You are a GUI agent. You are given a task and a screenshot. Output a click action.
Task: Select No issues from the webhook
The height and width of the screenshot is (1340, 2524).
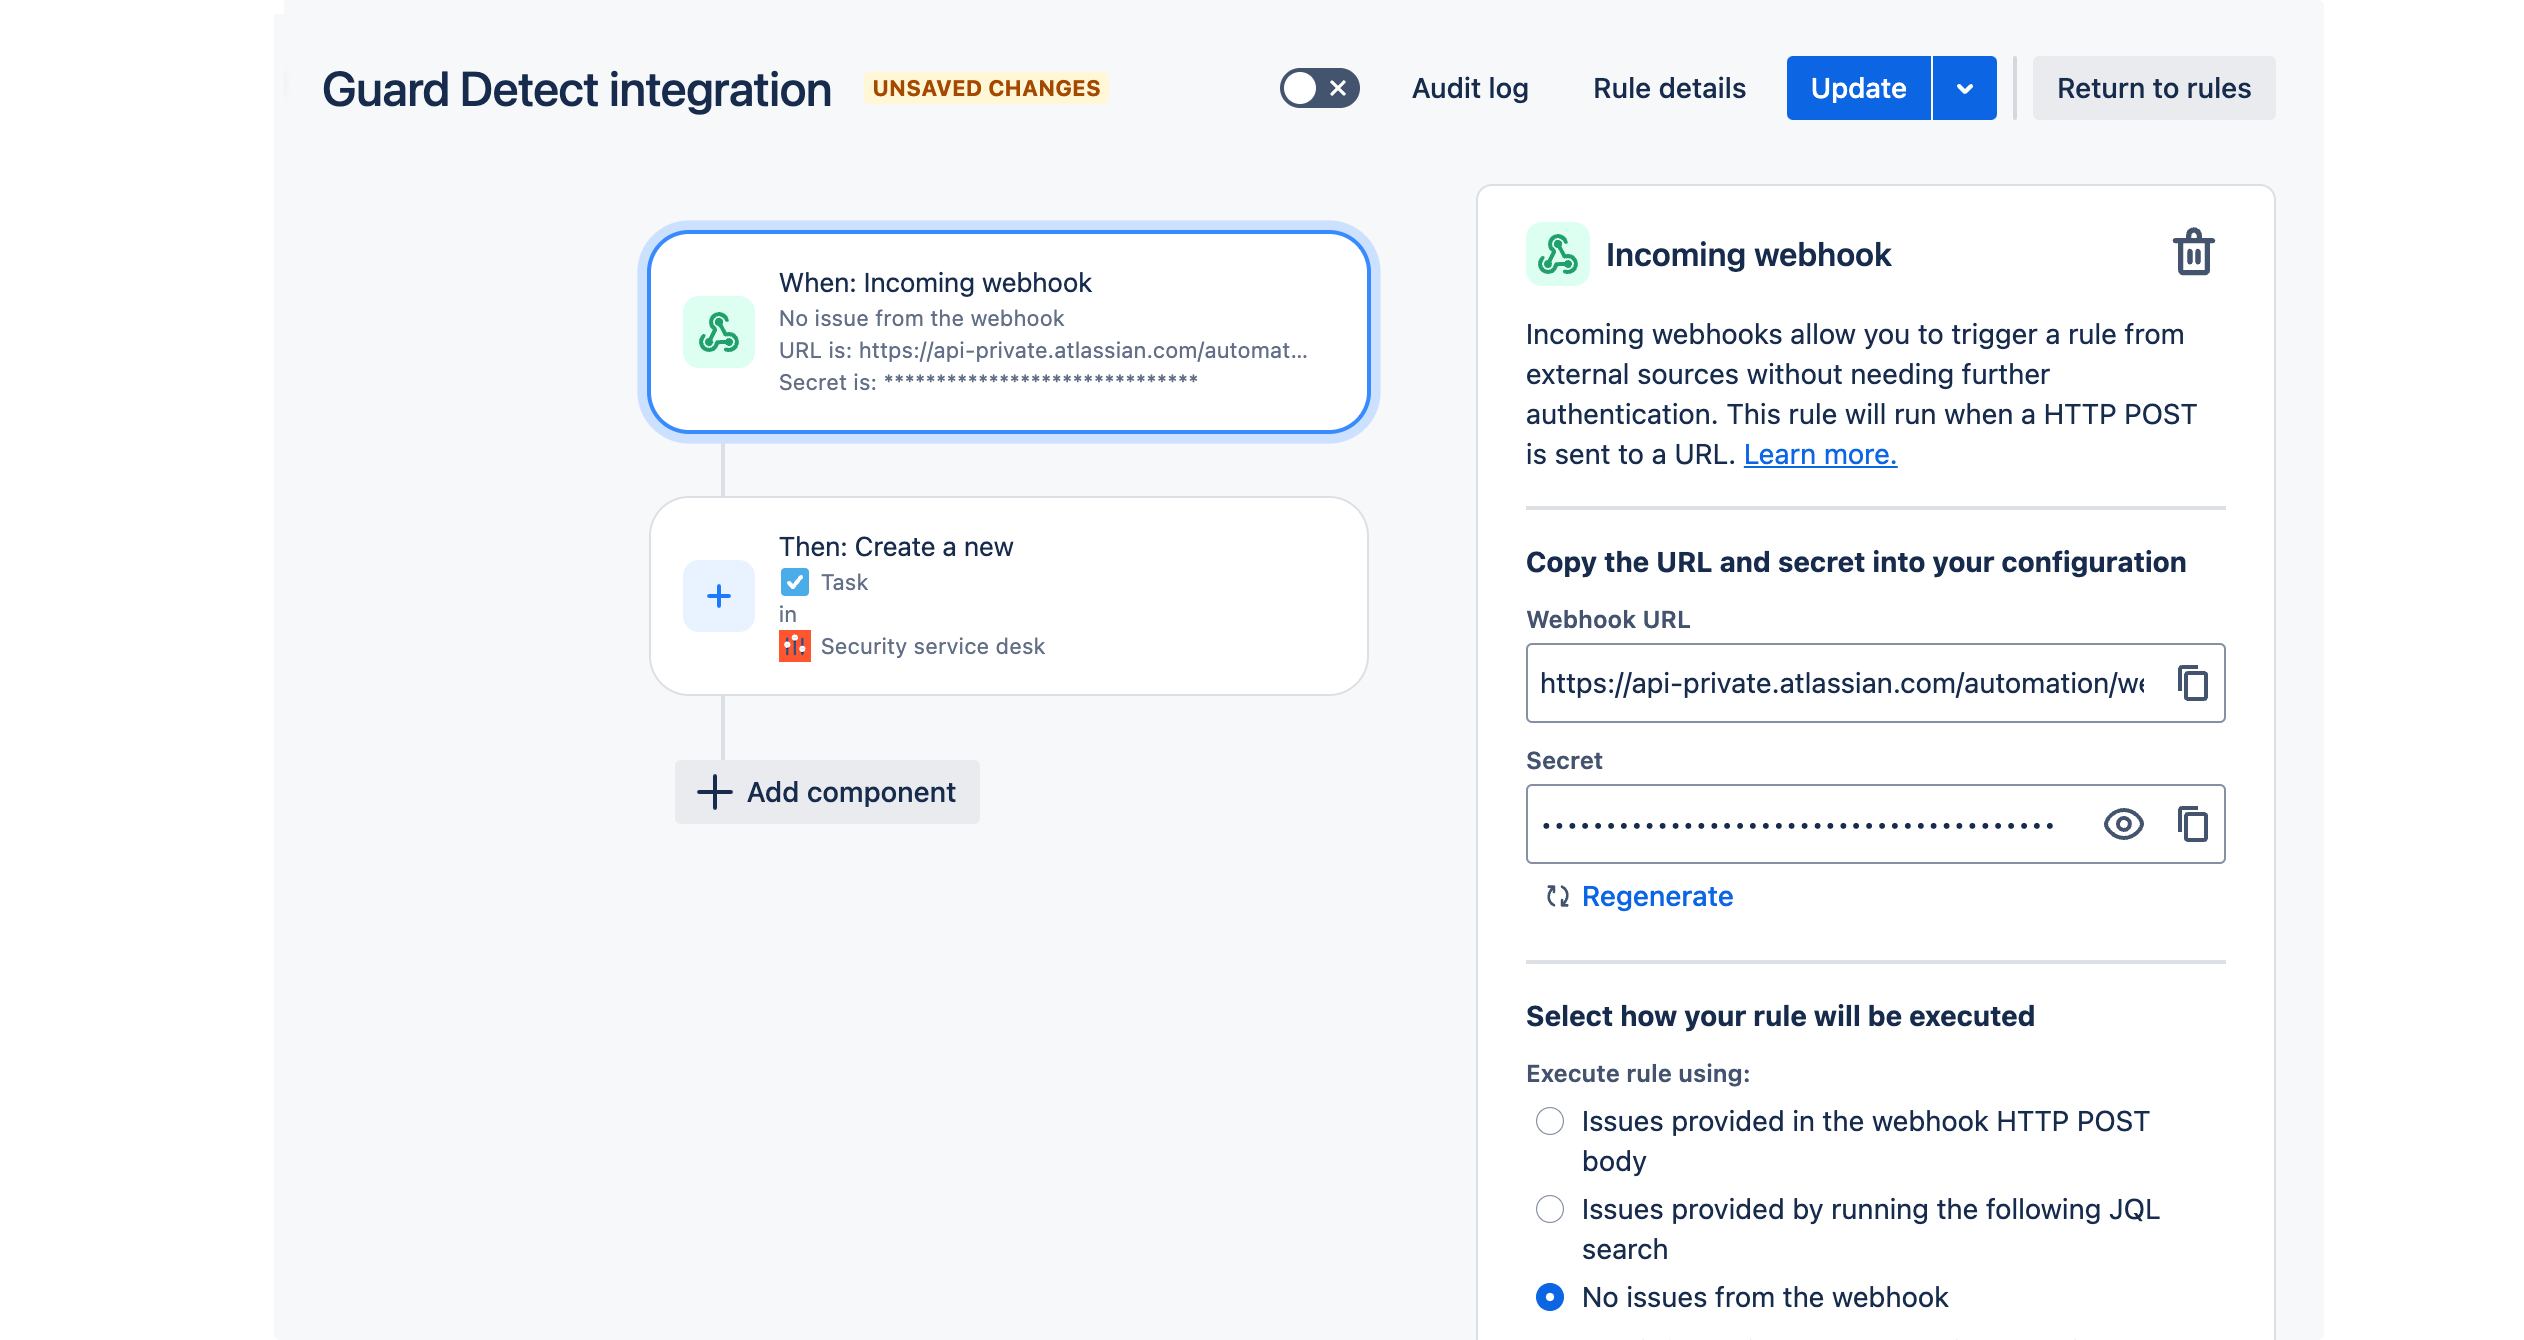point(1549,1297)
